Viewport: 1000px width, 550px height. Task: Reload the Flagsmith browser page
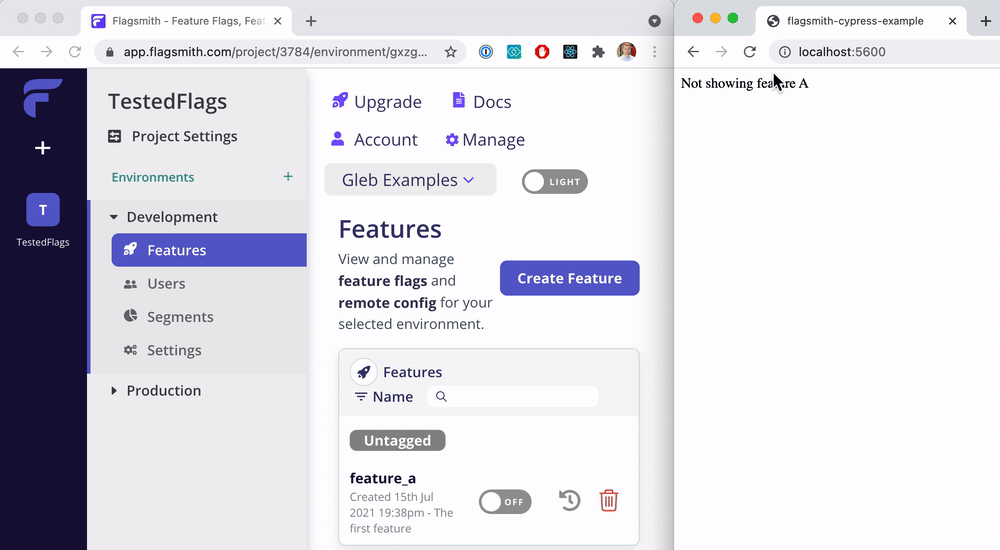[75, 52]
